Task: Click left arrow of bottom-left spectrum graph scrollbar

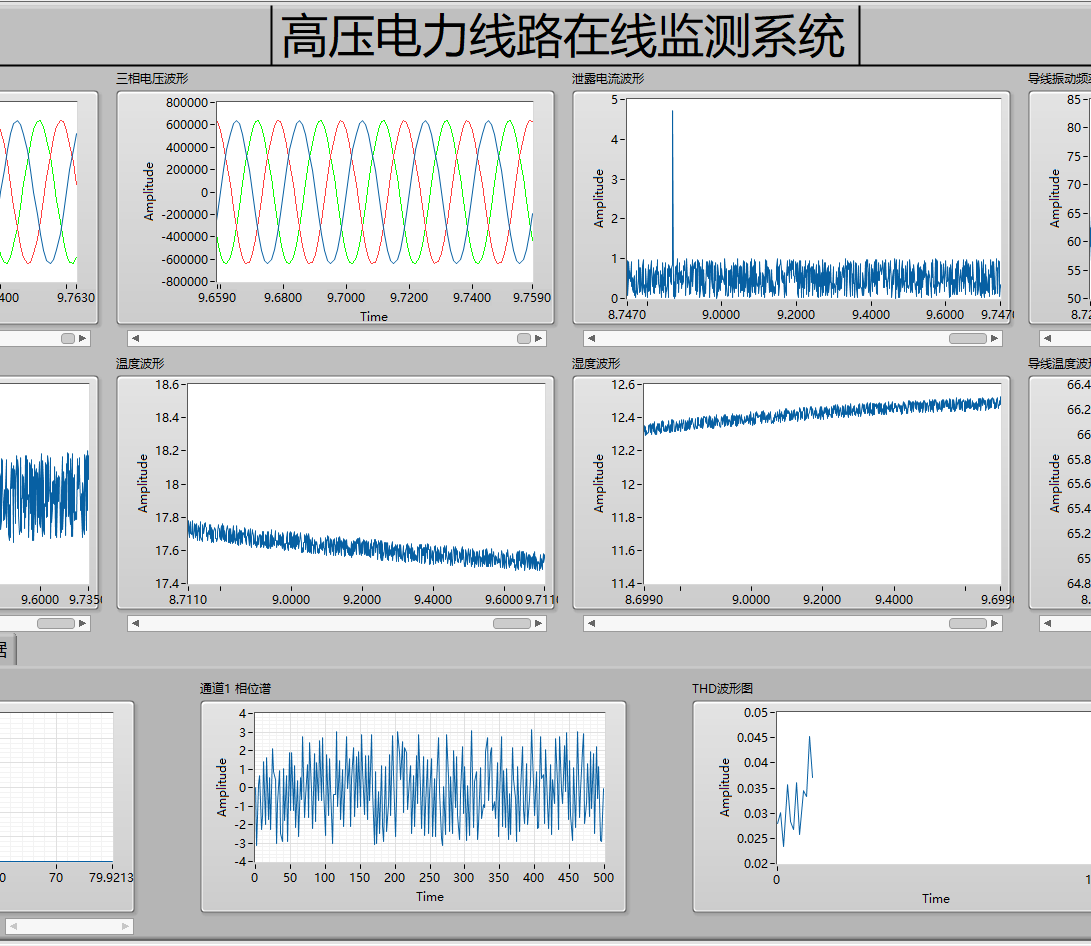Action: (13, 927)
